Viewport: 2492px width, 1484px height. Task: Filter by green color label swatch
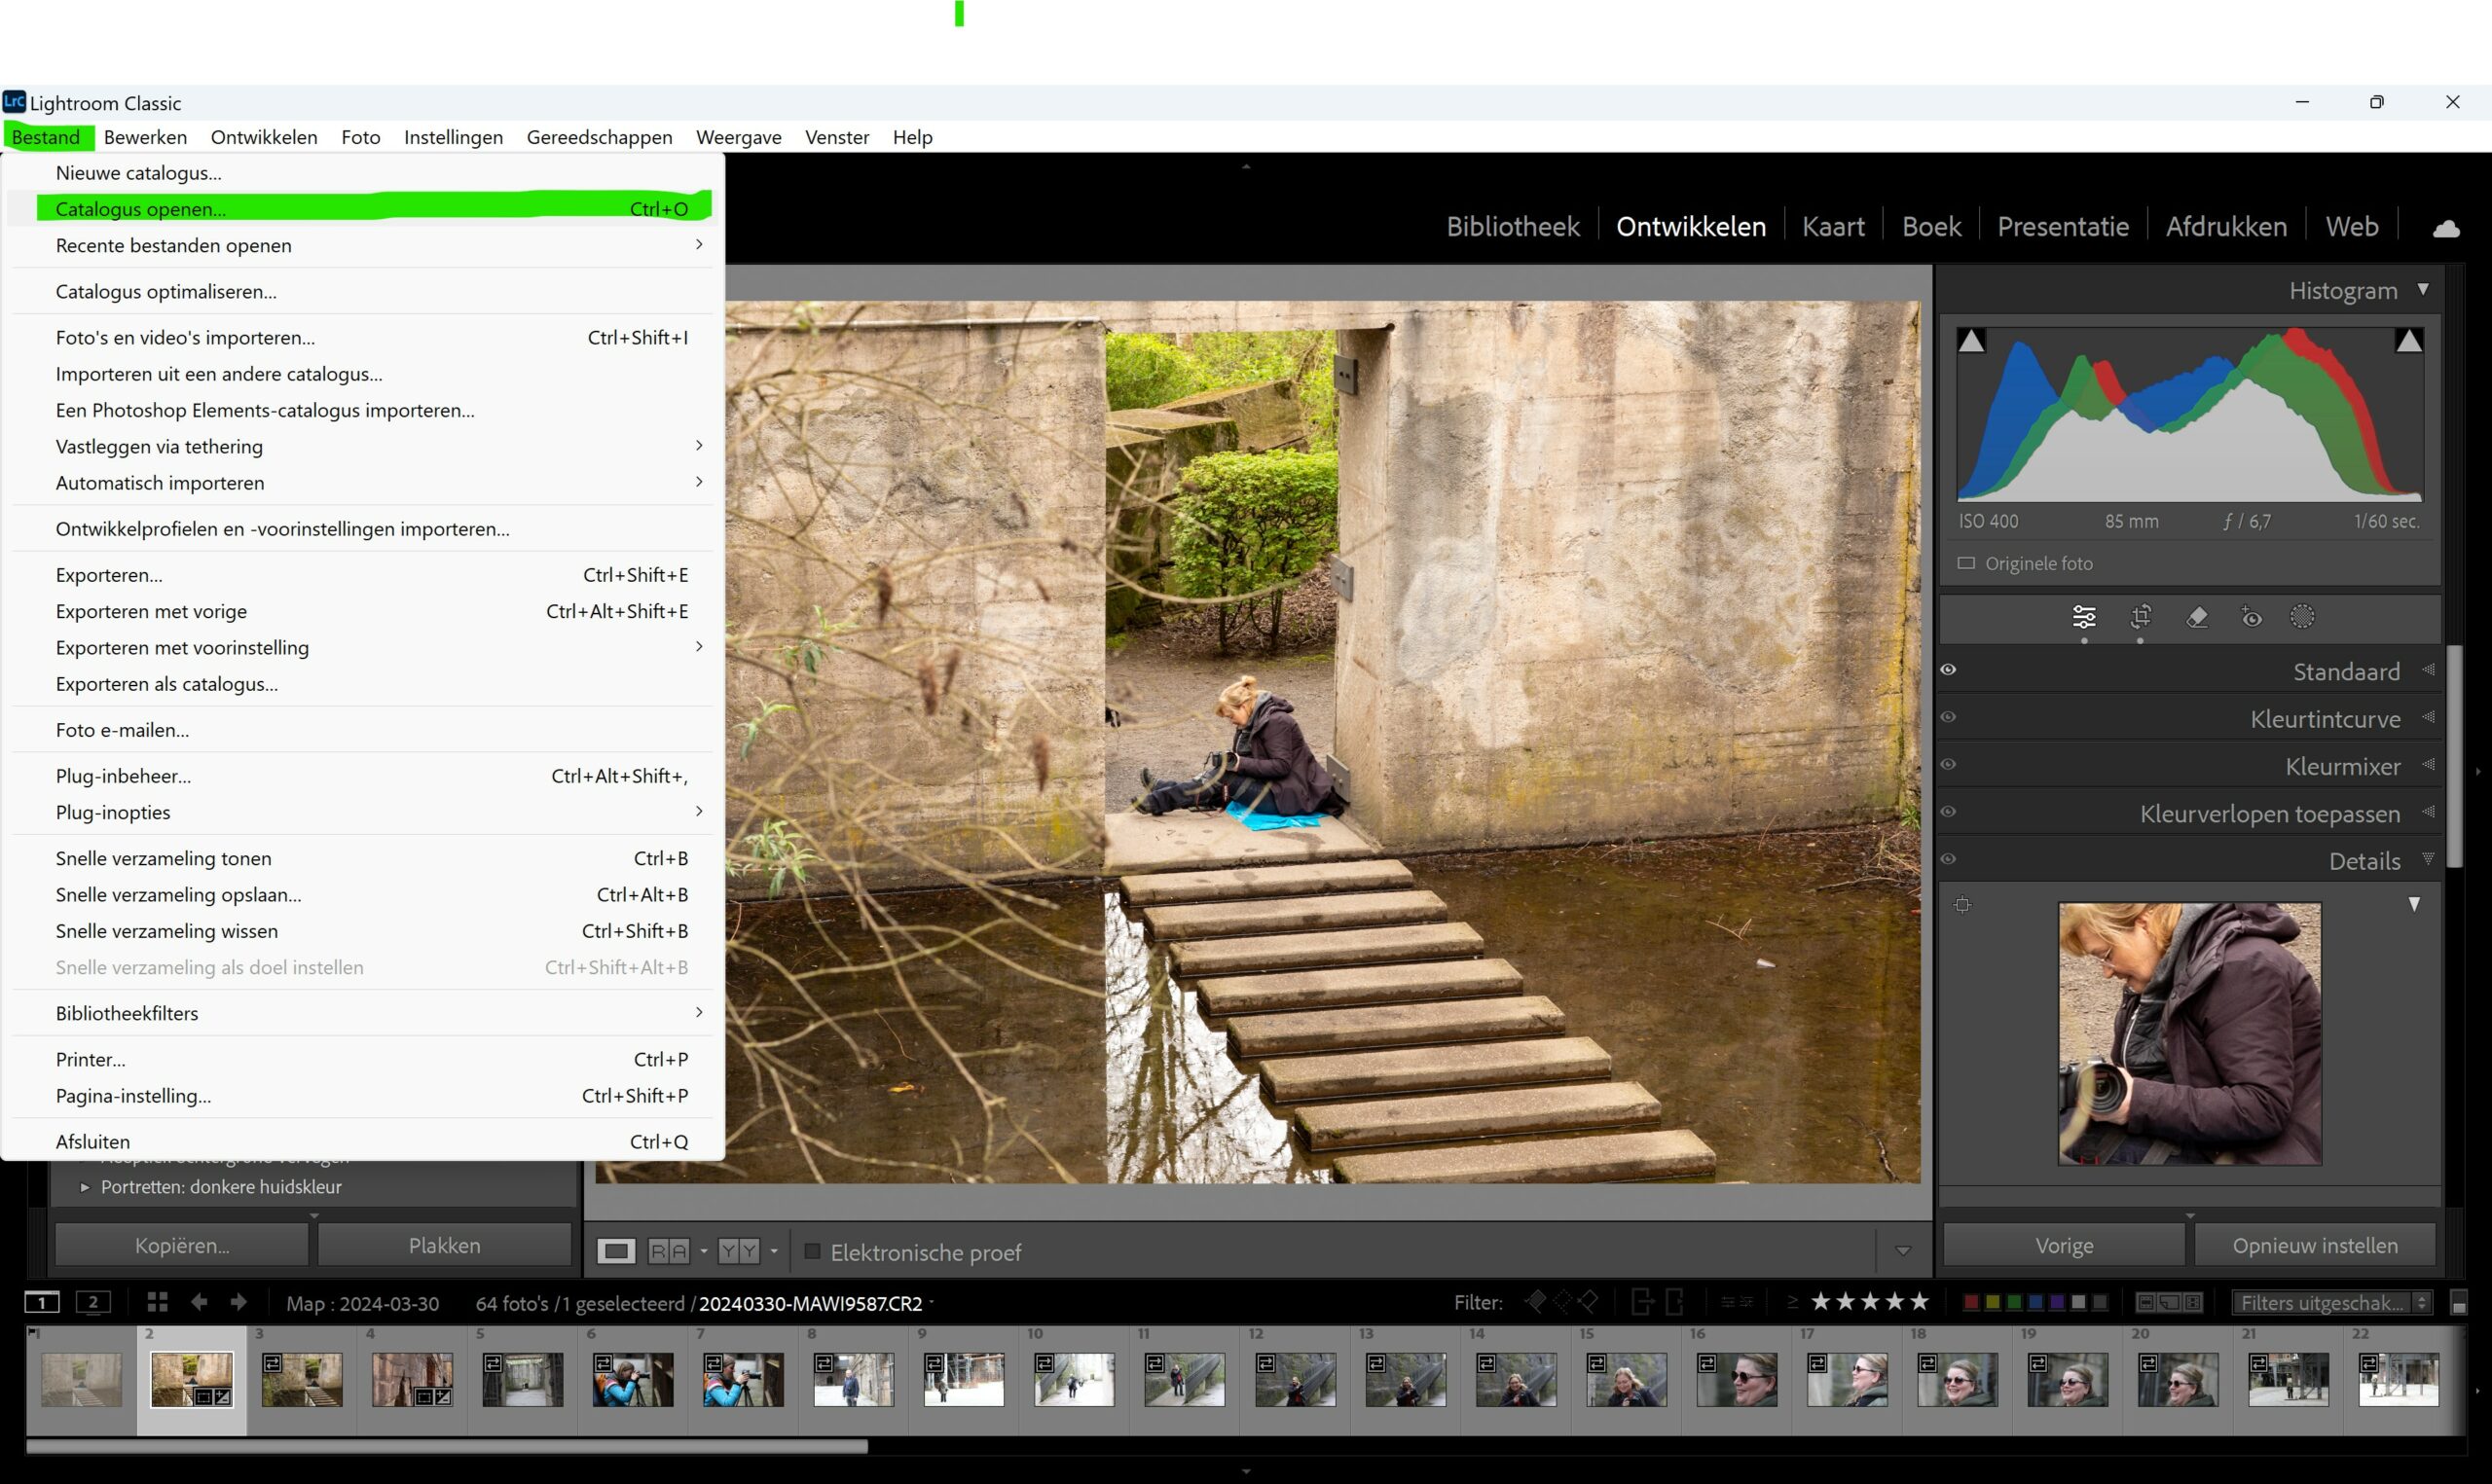coord(2014,1302)
